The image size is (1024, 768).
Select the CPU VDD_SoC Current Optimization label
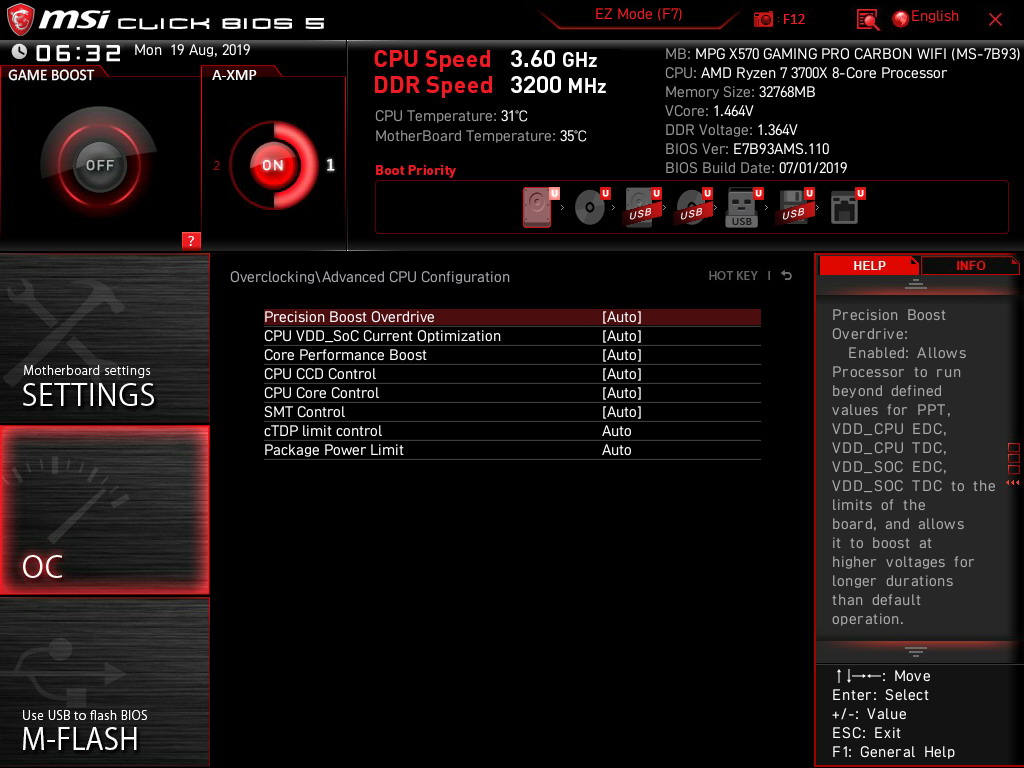pyautogui.click(x=382, y=336)
